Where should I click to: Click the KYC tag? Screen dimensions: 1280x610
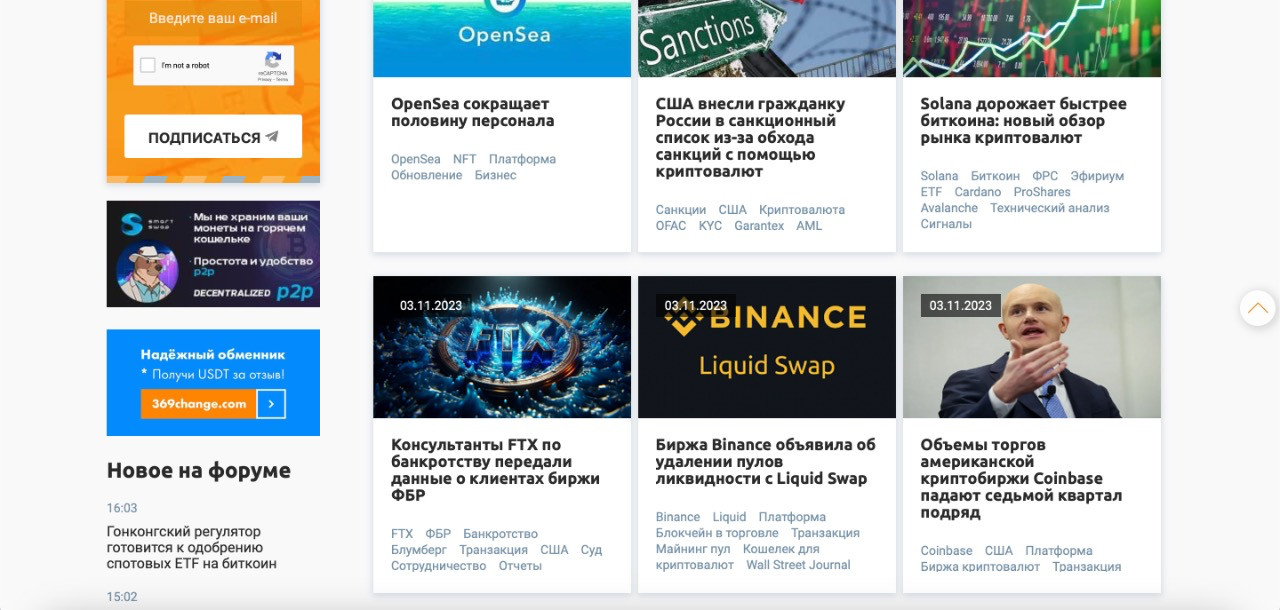tap(710, 226)
